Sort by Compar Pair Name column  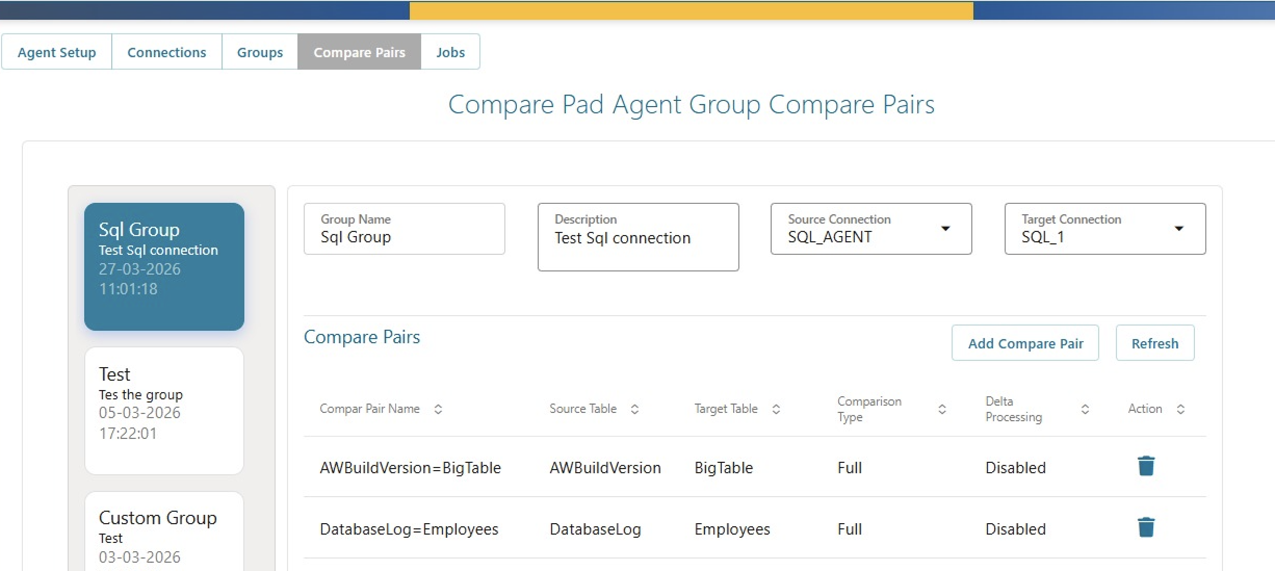[x=438, y=409]
